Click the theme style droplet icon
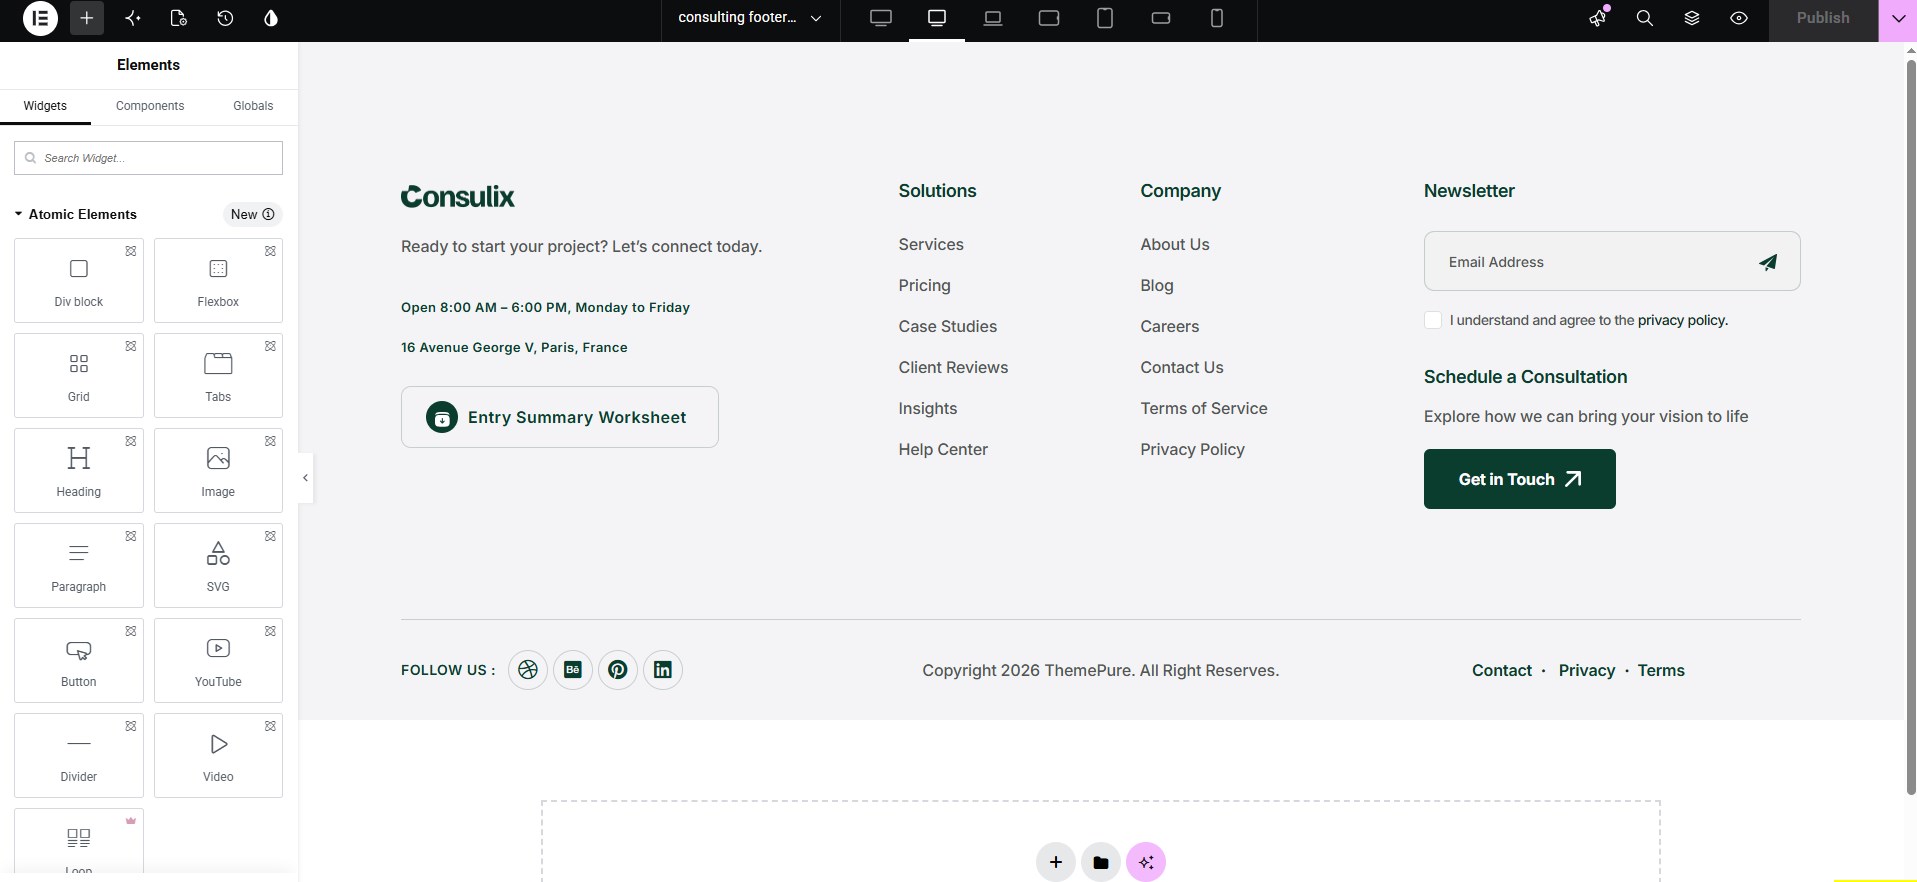 (x=271, y=18)
